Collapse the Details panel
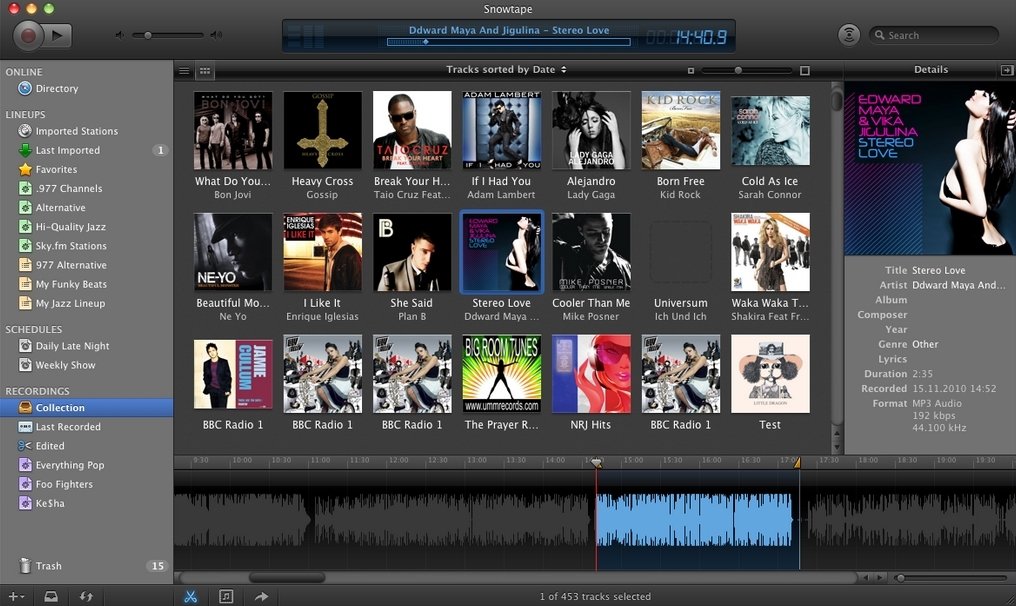The height and width of the screenshot is (606, 1016). (1006, 70)
